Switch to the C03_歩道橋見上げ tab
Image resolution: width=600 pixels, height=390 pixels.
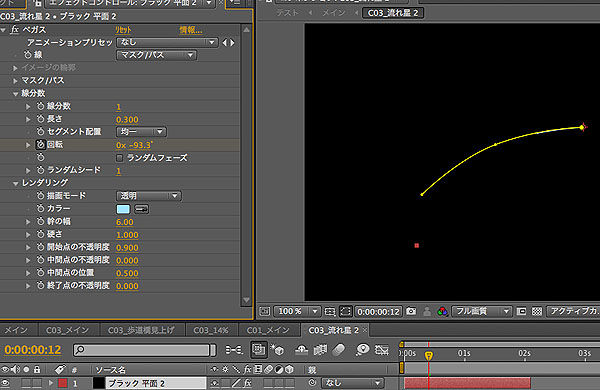pos(142,330)
